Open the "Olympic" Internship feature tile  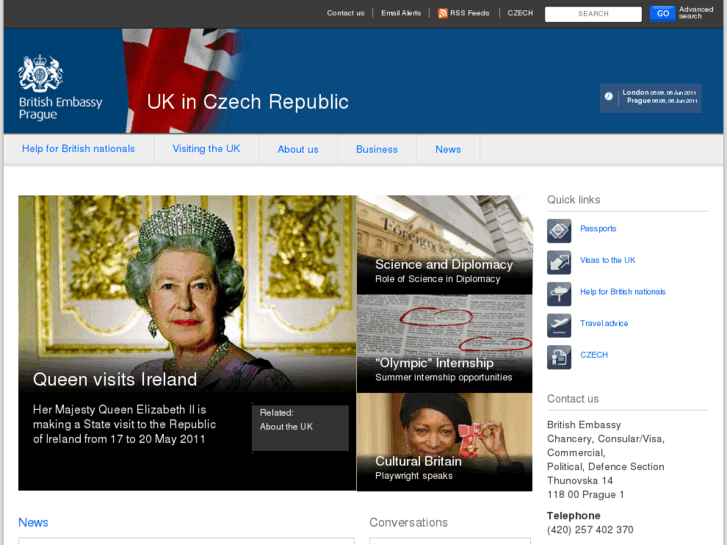pyautogui.click(x=444, y=344)
